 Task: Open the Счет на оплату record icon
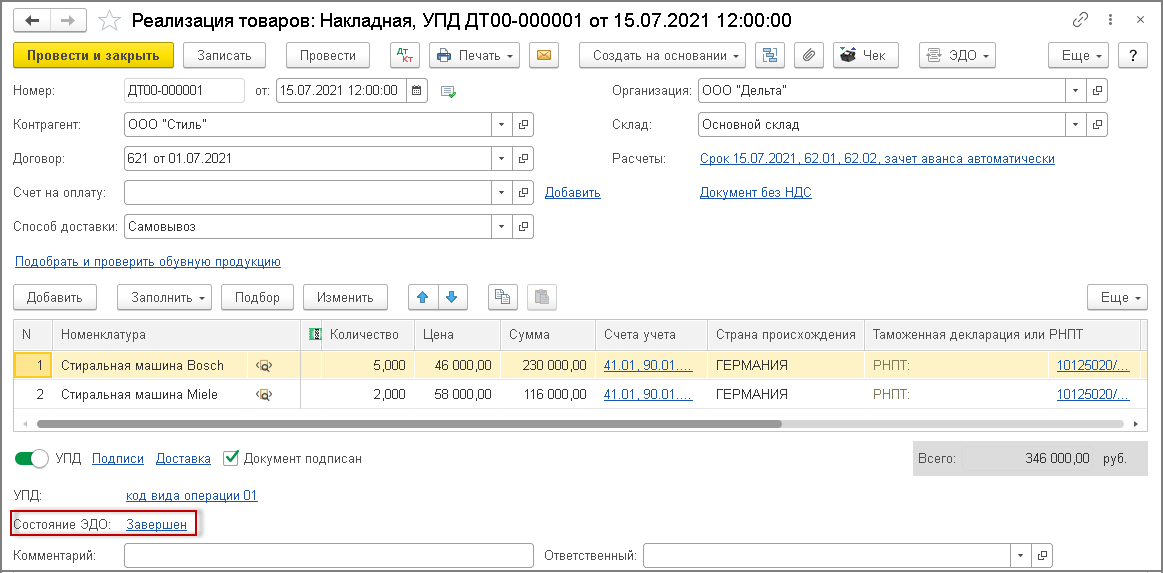point(524,193)
